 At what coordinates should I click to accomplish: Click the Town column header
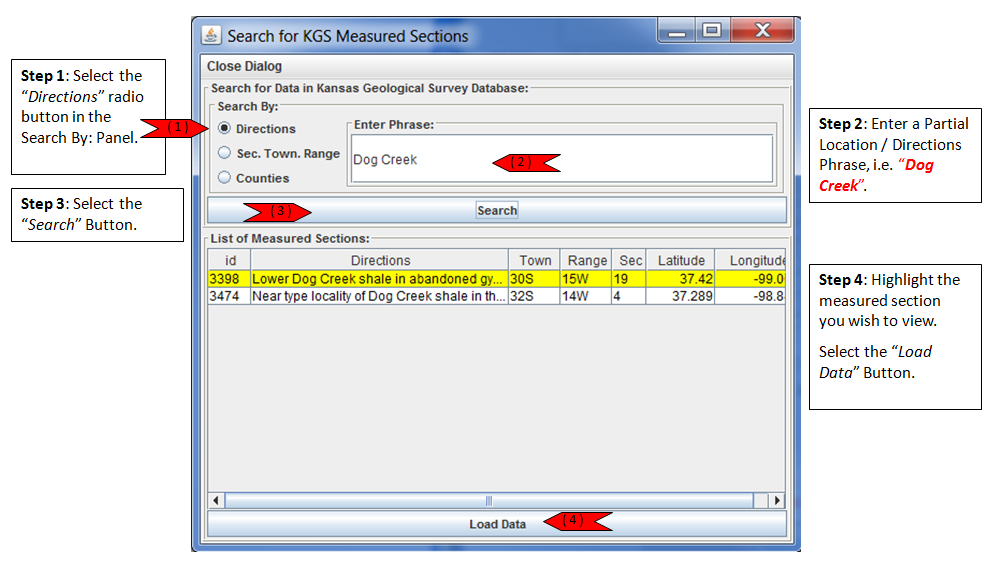click(x=535, y=260)
